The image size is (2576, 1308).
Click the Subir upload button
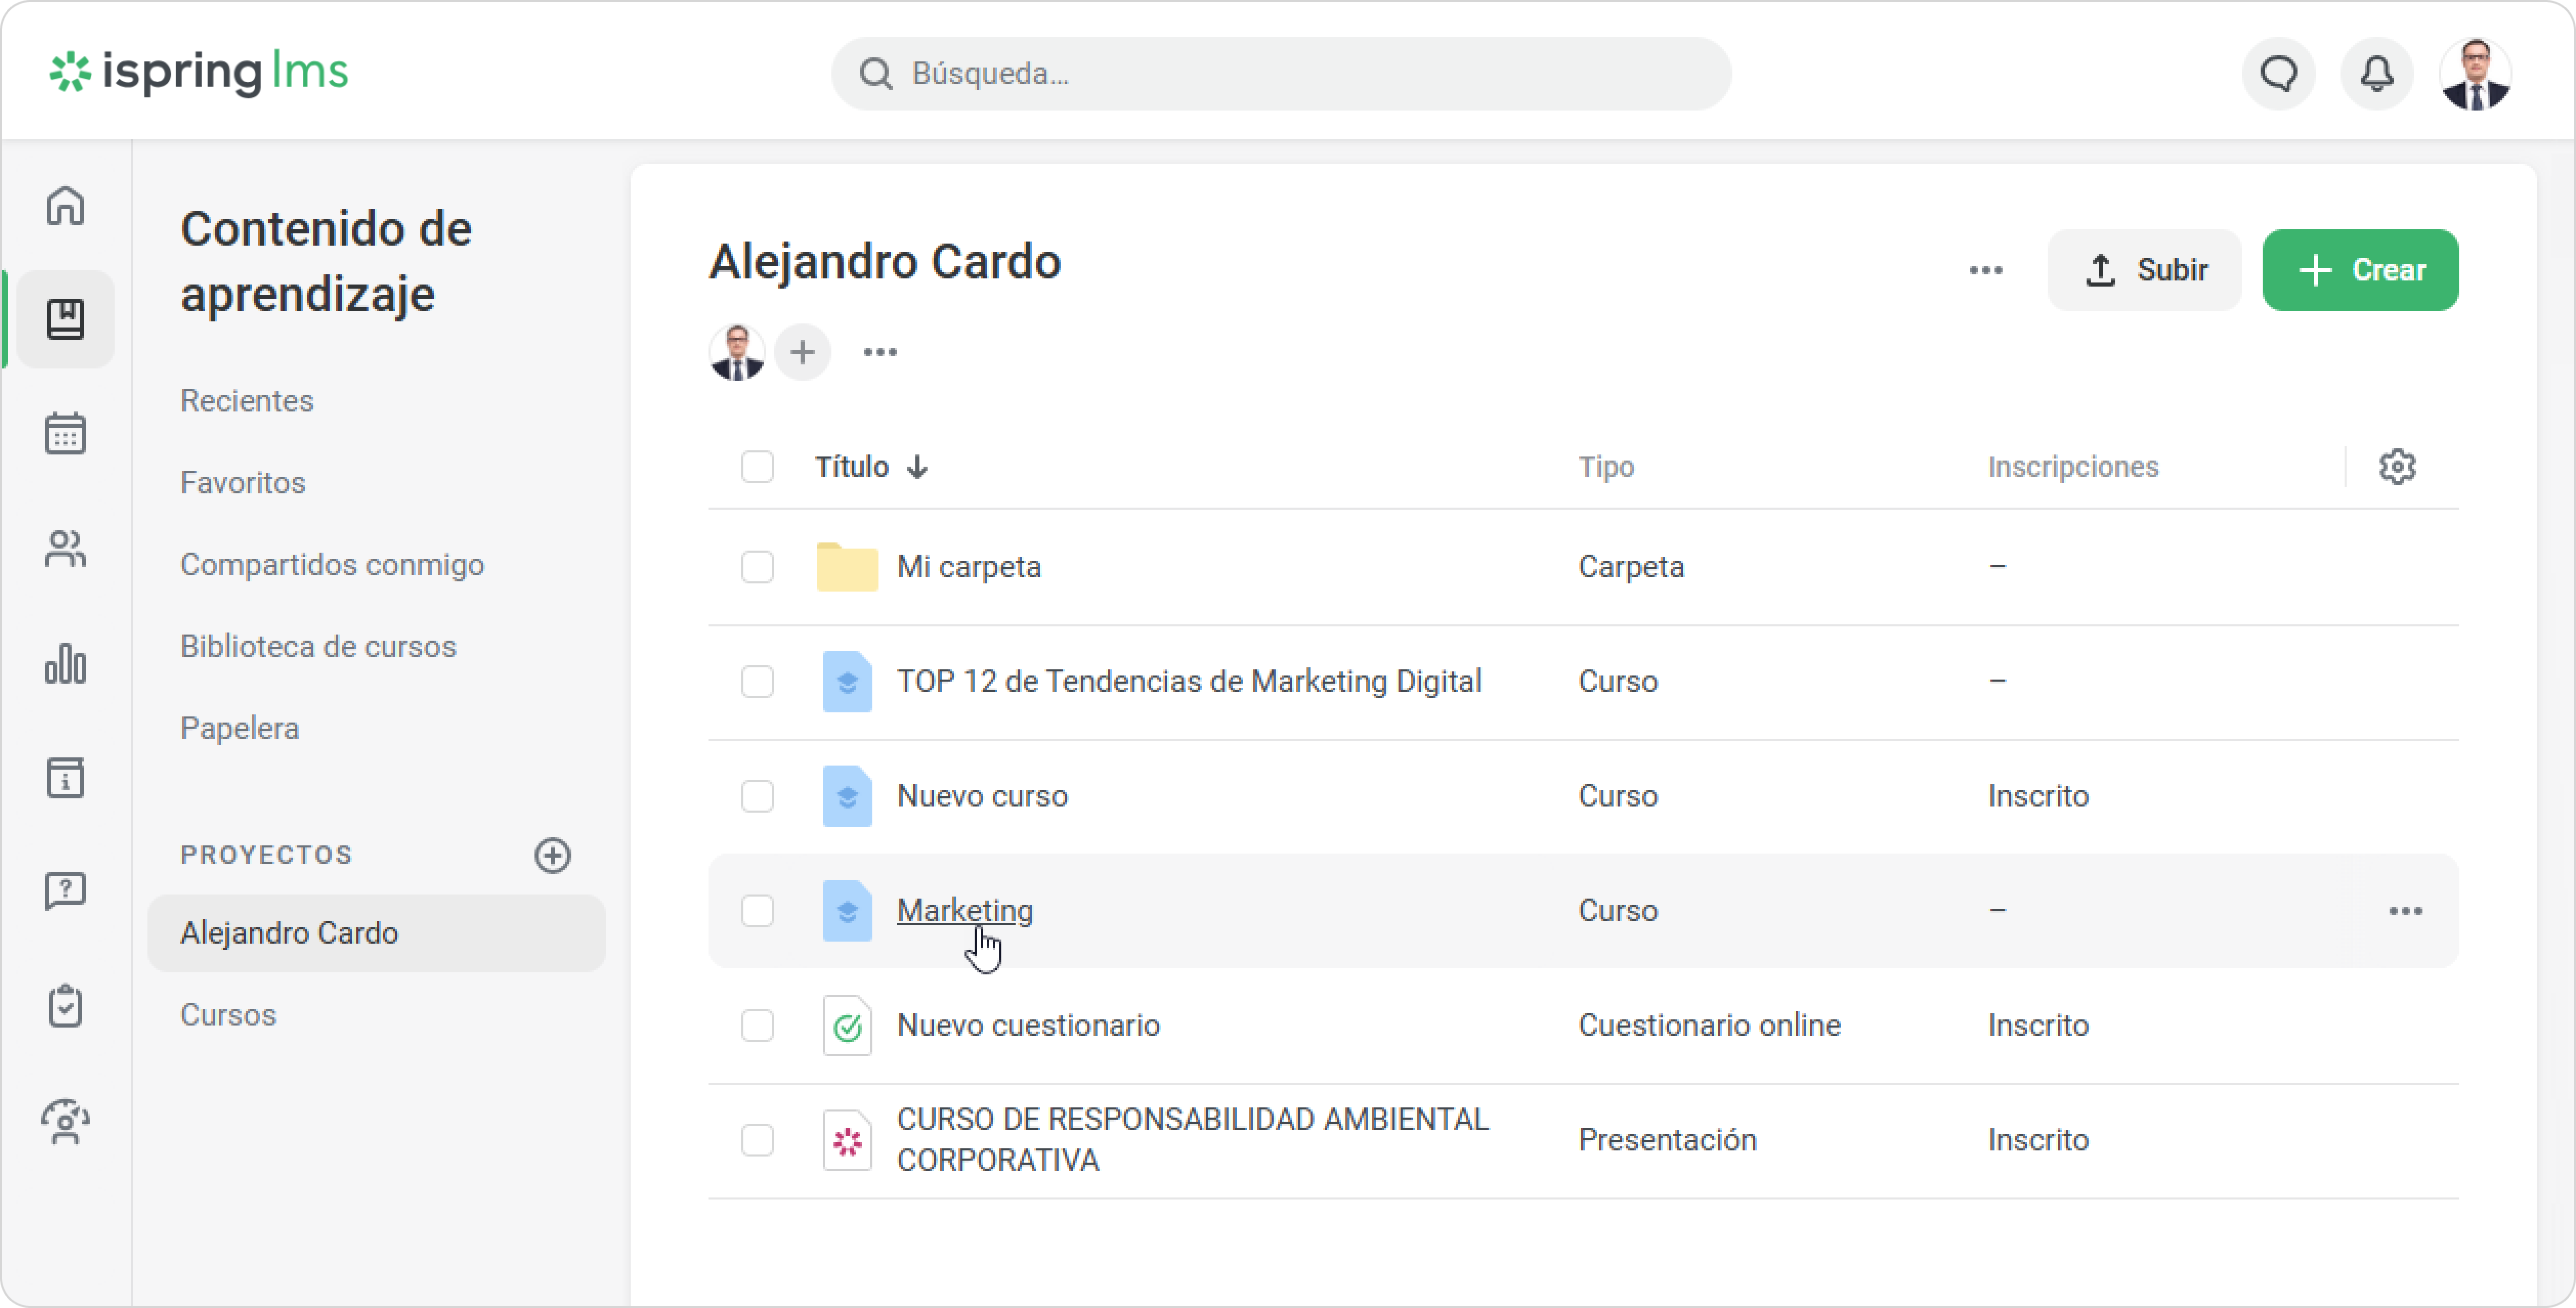click(x=2144, y=270)
